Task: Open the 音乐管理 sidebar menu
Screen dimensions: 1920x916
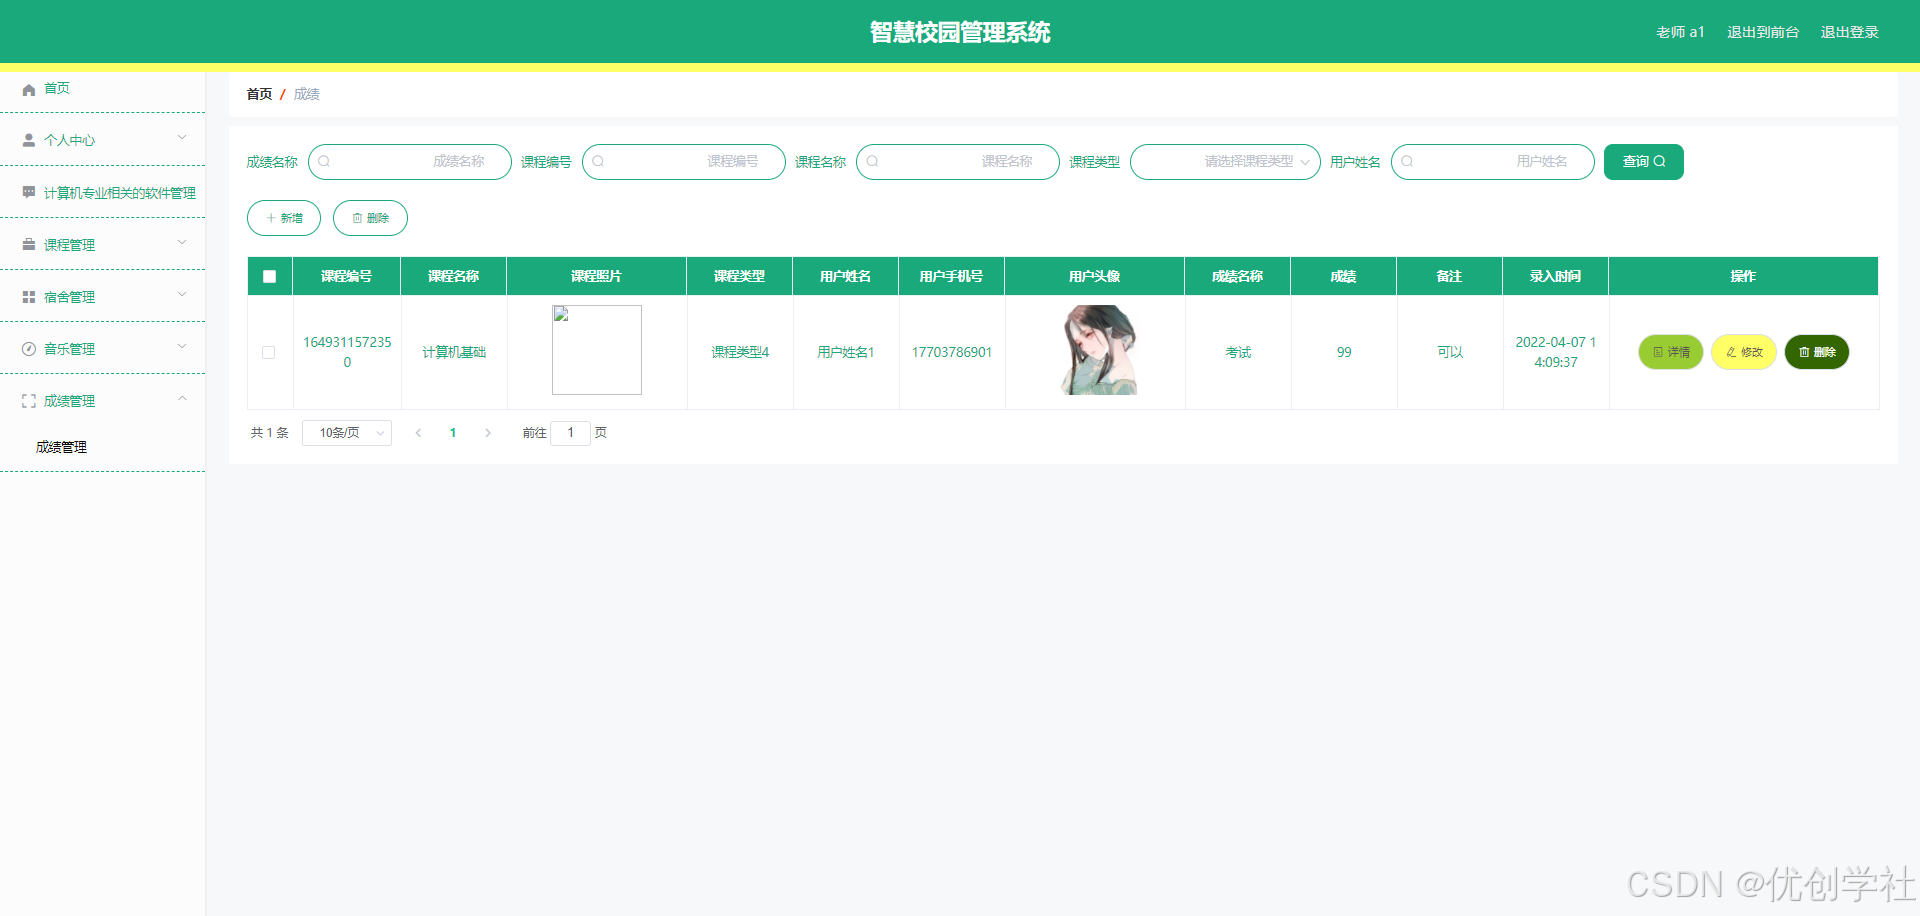Action: point(102,348)
